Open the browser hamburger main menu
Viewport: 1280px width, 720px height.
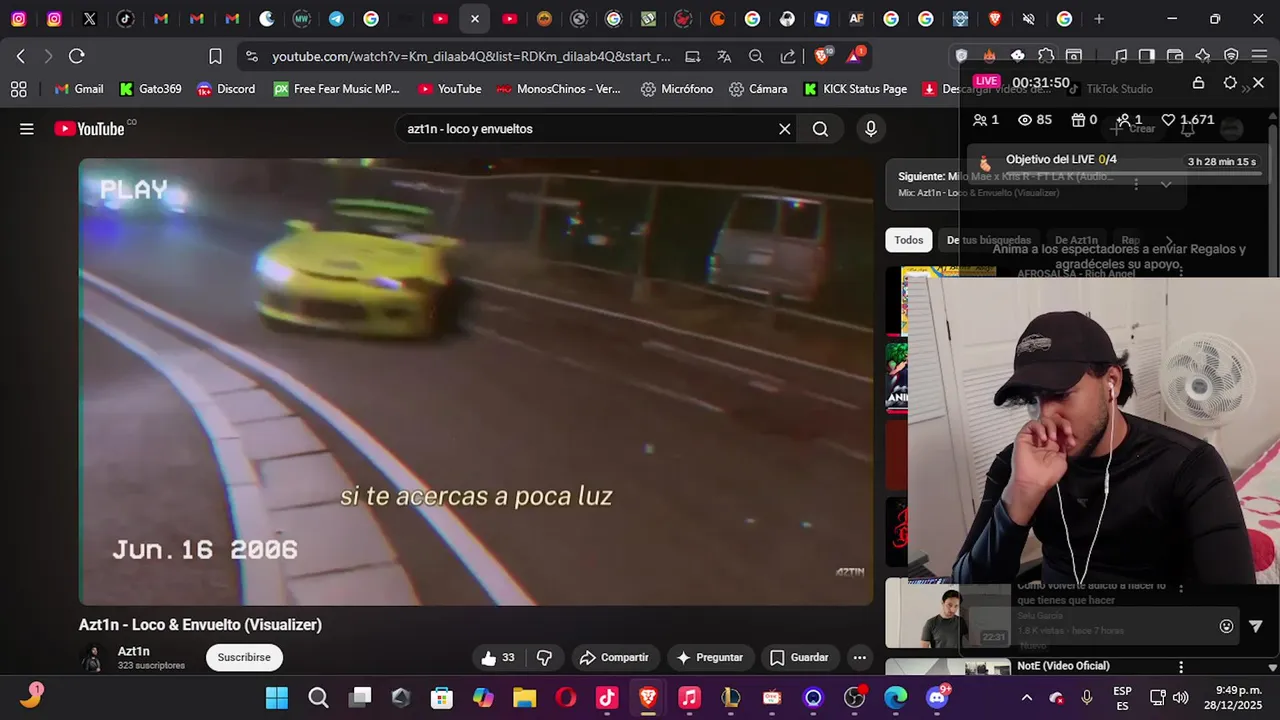pos(1258,56)
